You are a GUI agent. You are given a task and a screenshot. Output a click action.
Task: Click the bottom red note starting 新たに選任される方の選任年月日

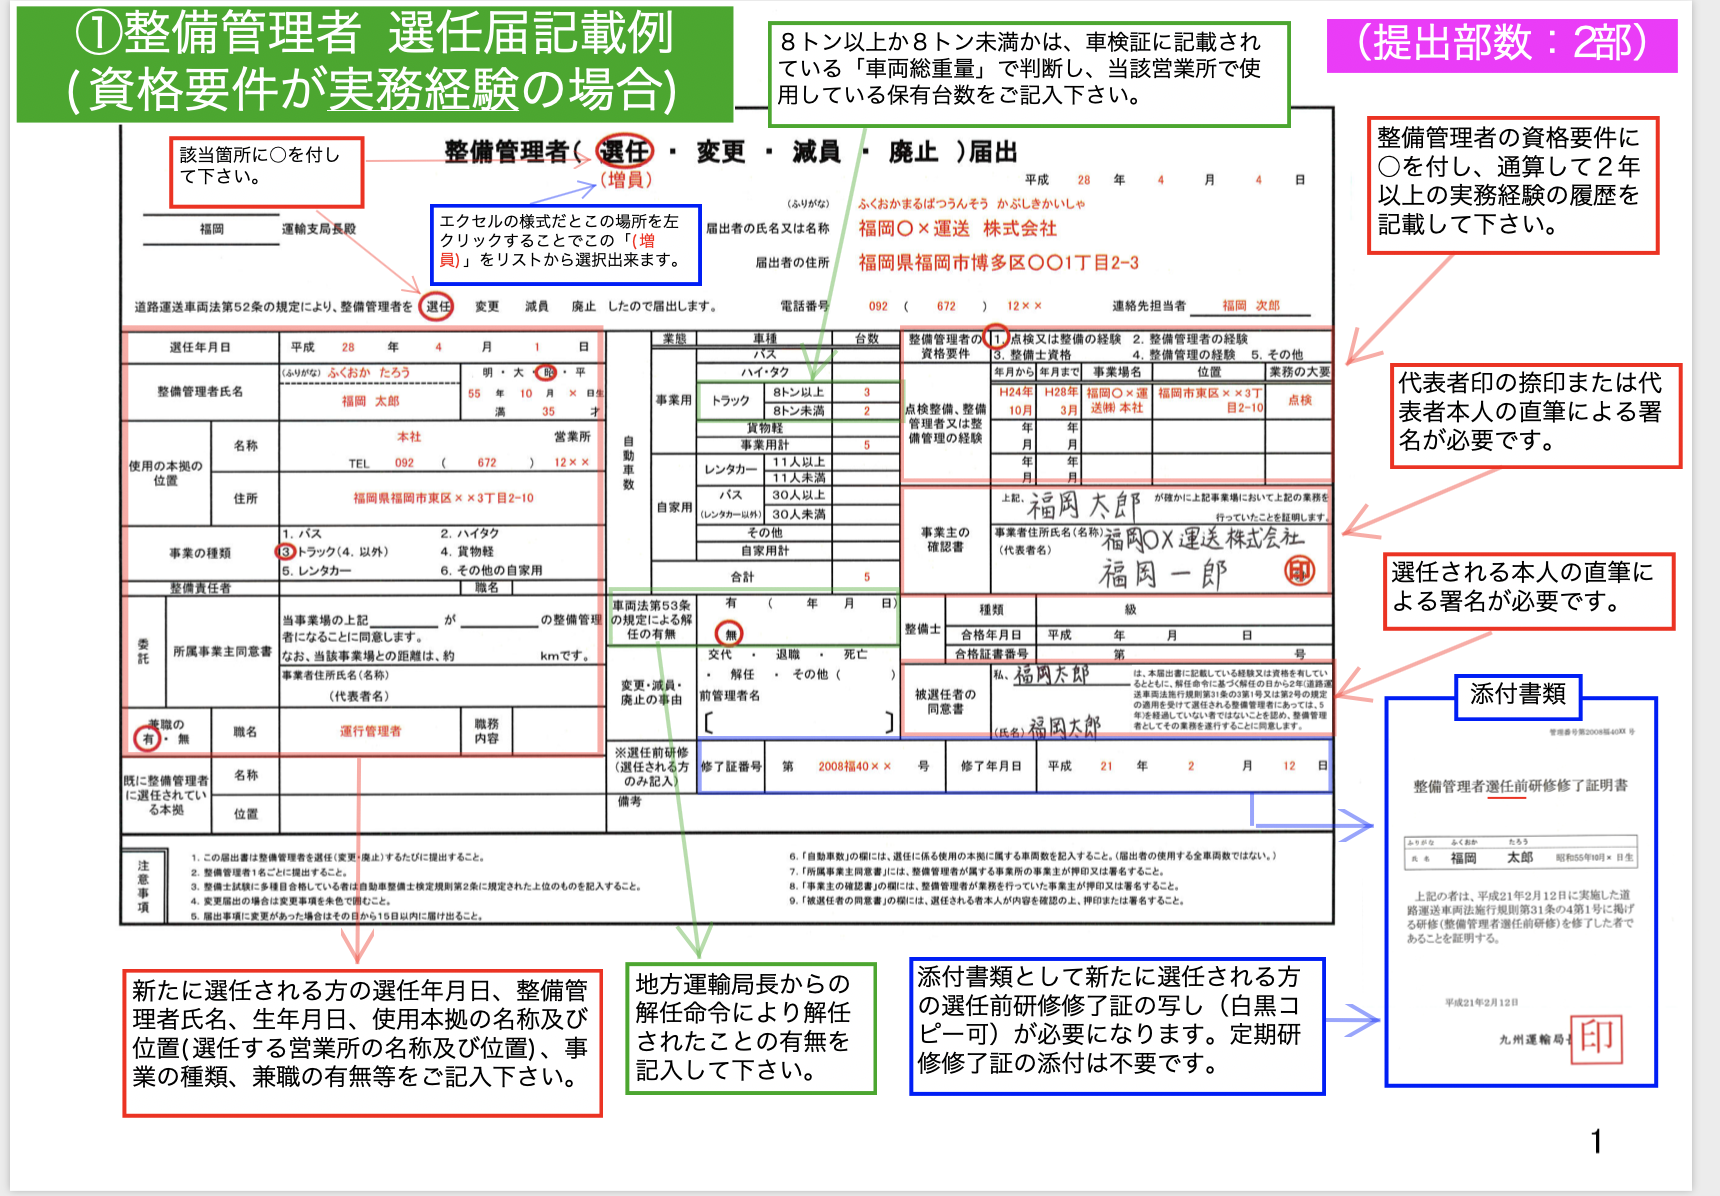click(362, 1041)
